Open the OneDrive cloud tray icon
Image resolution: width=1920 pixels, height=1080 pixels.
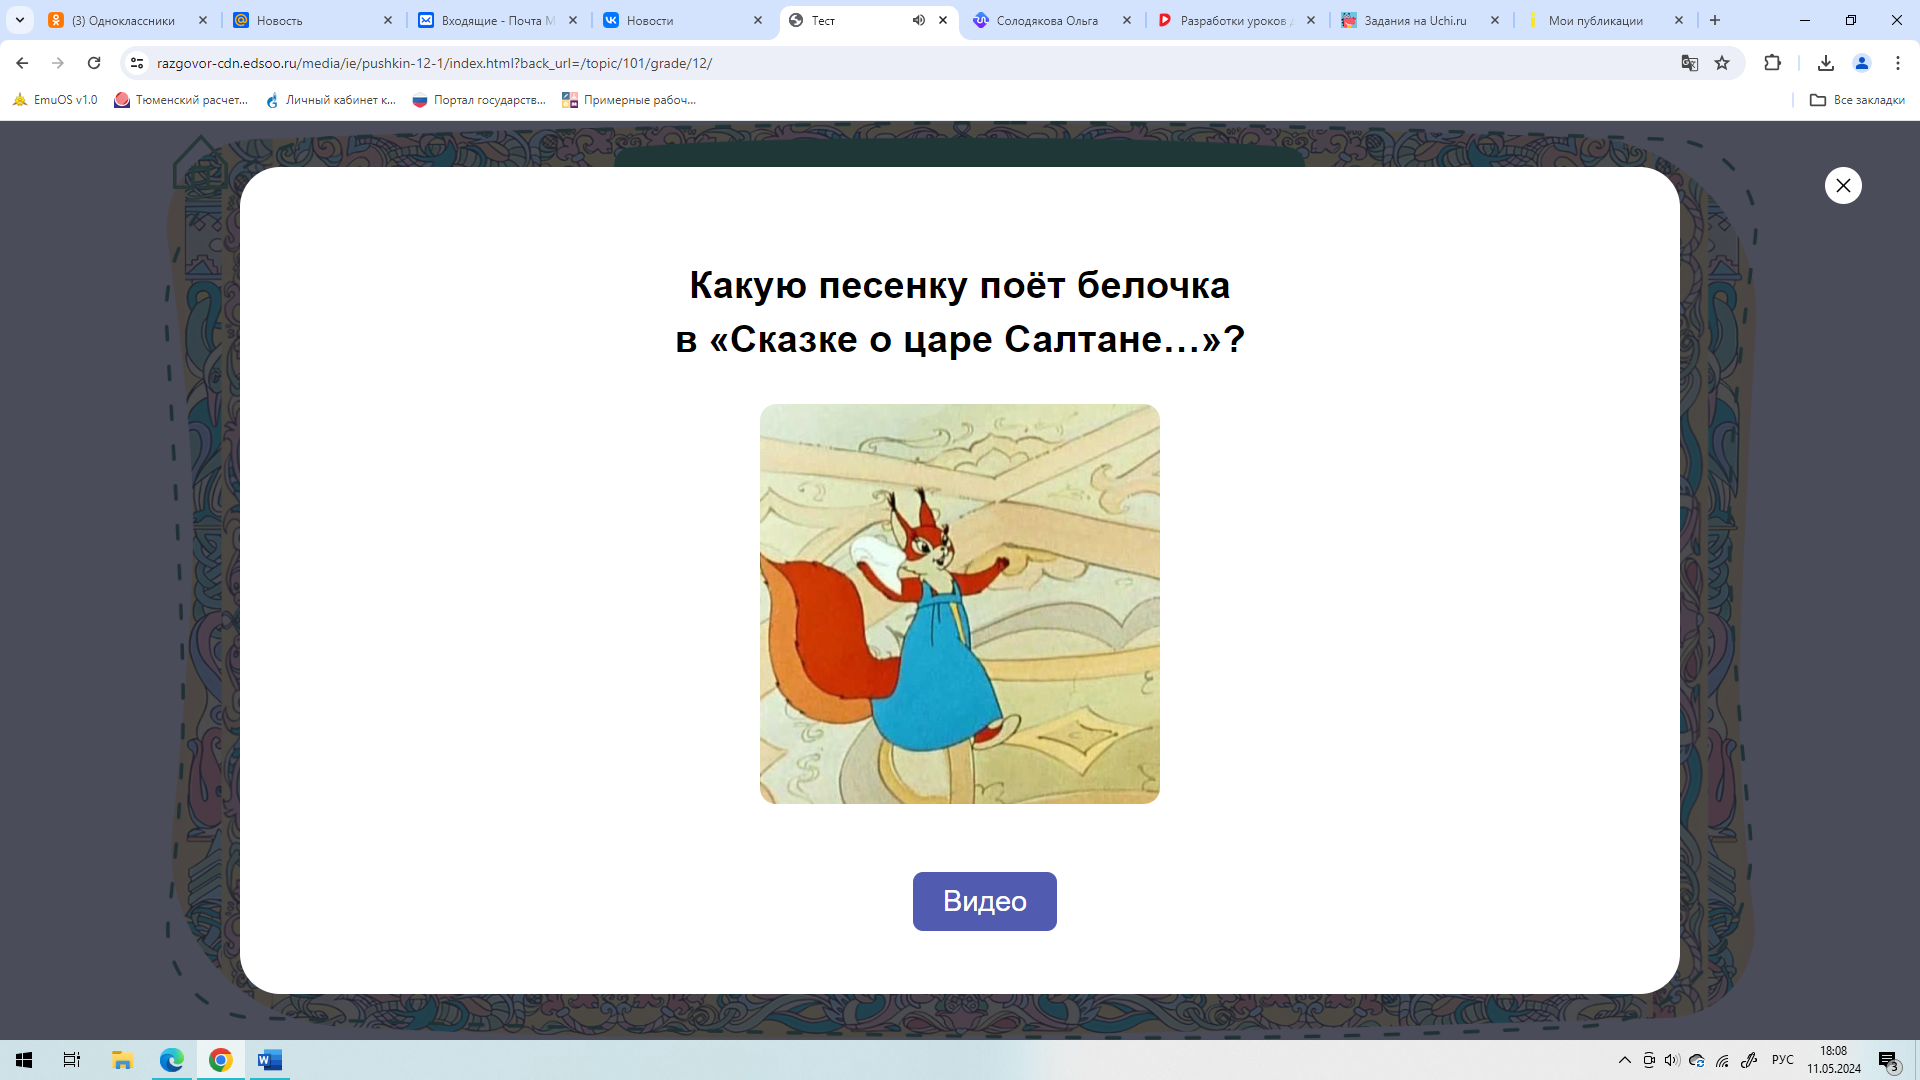click(1697, 1060)
